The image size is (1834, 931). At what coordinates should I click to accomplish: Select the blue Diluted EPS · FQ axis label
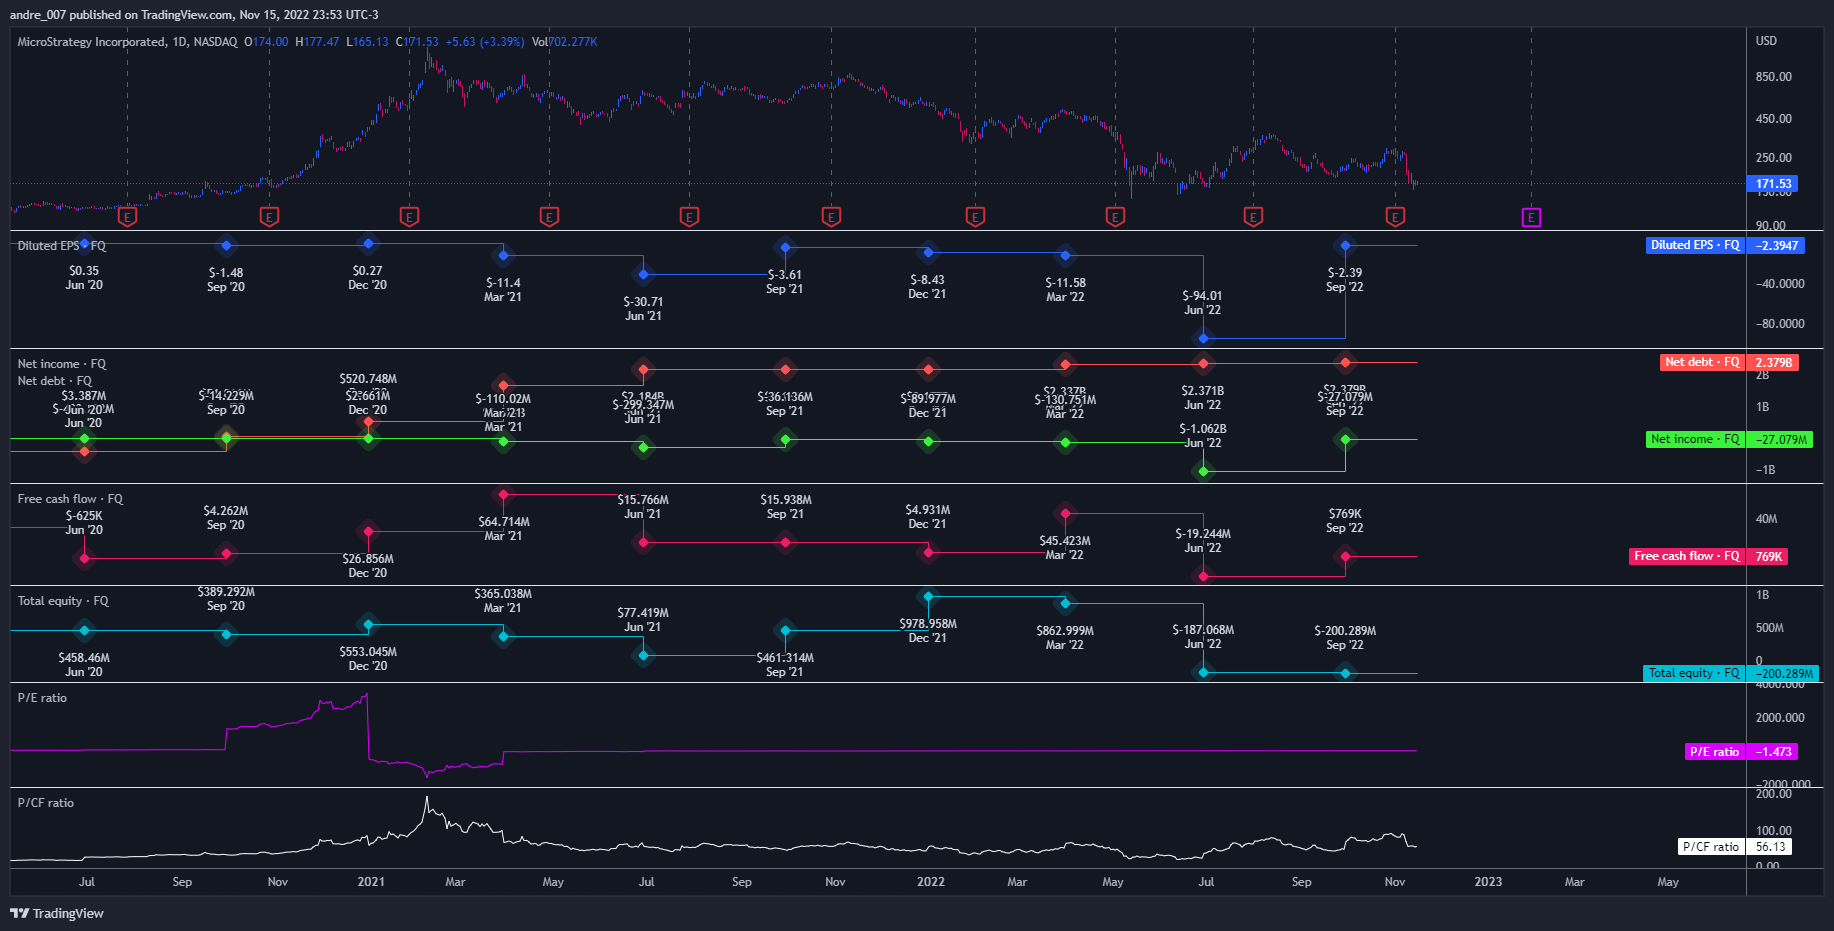[x=1695, y=245]
